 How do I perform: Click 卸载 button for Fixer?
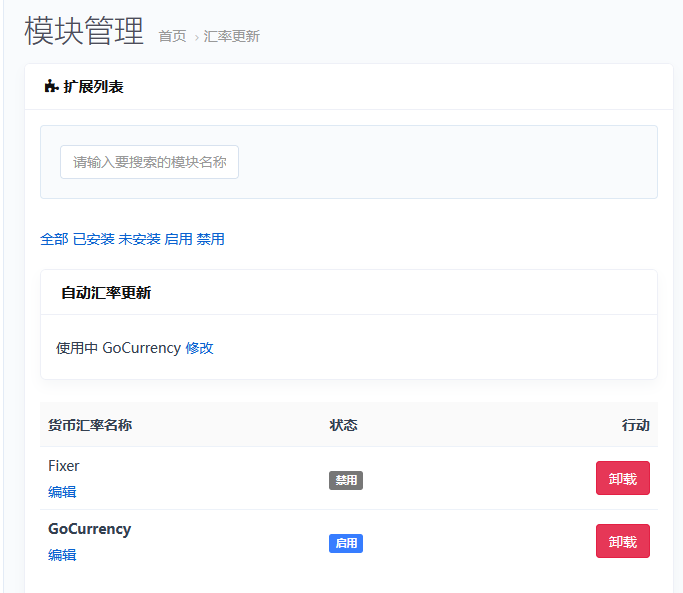point(622,478)
